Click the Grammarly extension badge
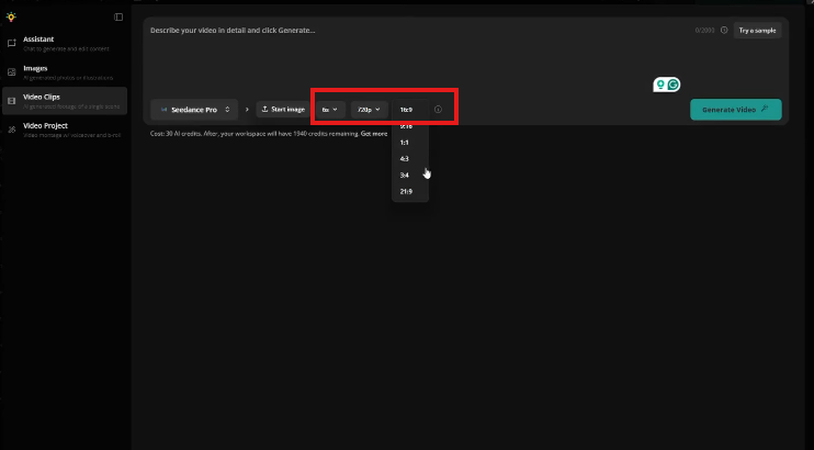The width and height of the screenshot is (814, 450). (x=667, y=85)
